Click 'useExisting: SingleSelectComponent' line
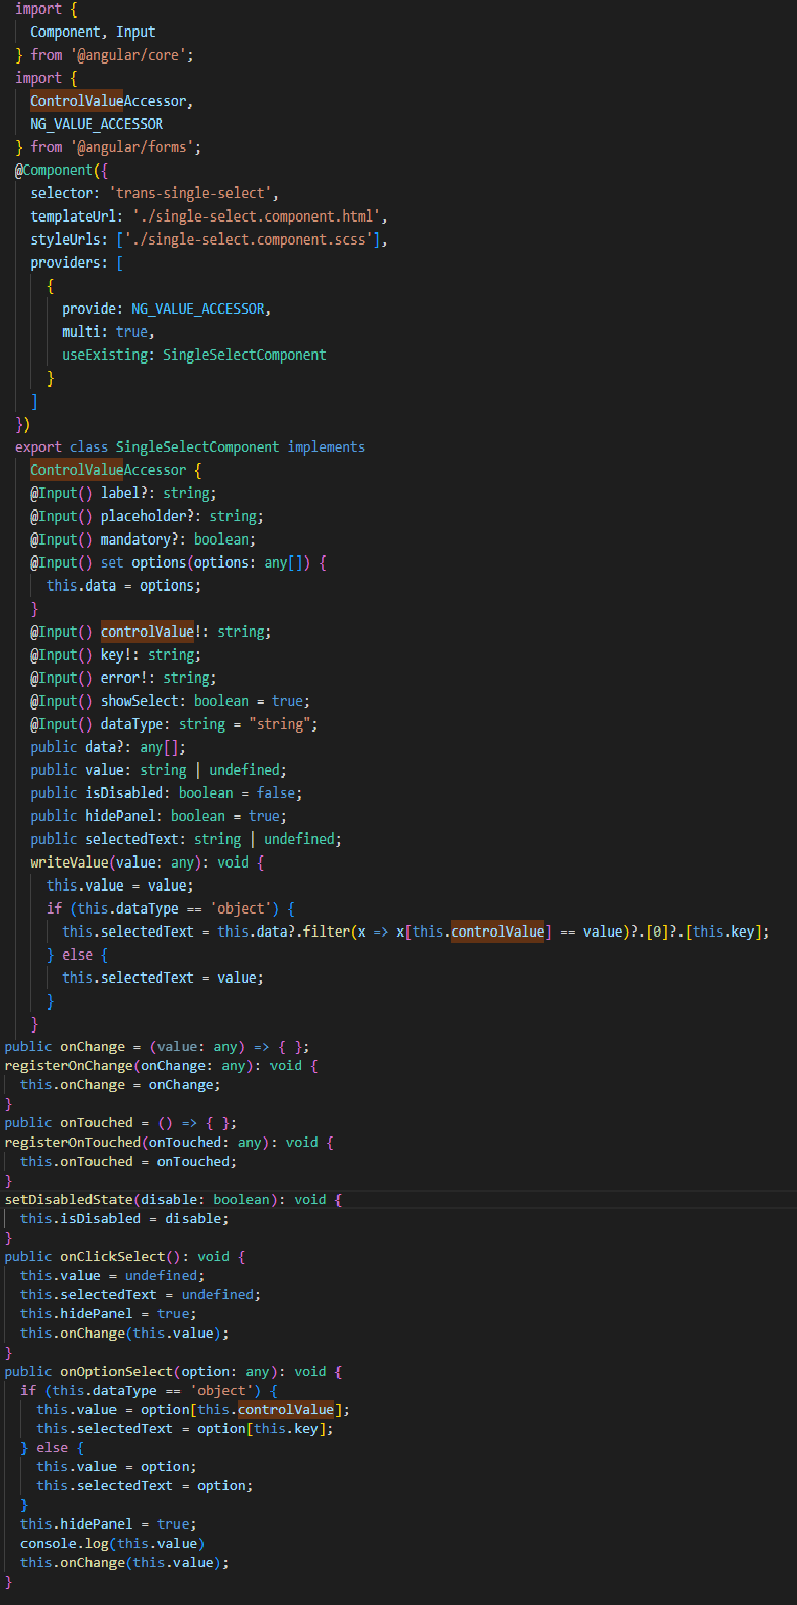 (194, 354)
